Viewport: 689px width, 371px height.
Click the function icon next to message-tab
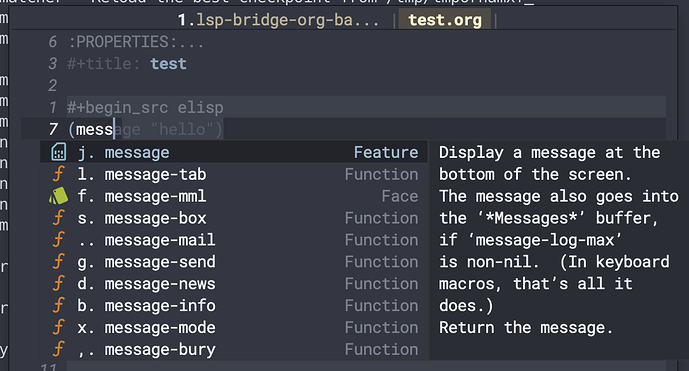(58, 174)
